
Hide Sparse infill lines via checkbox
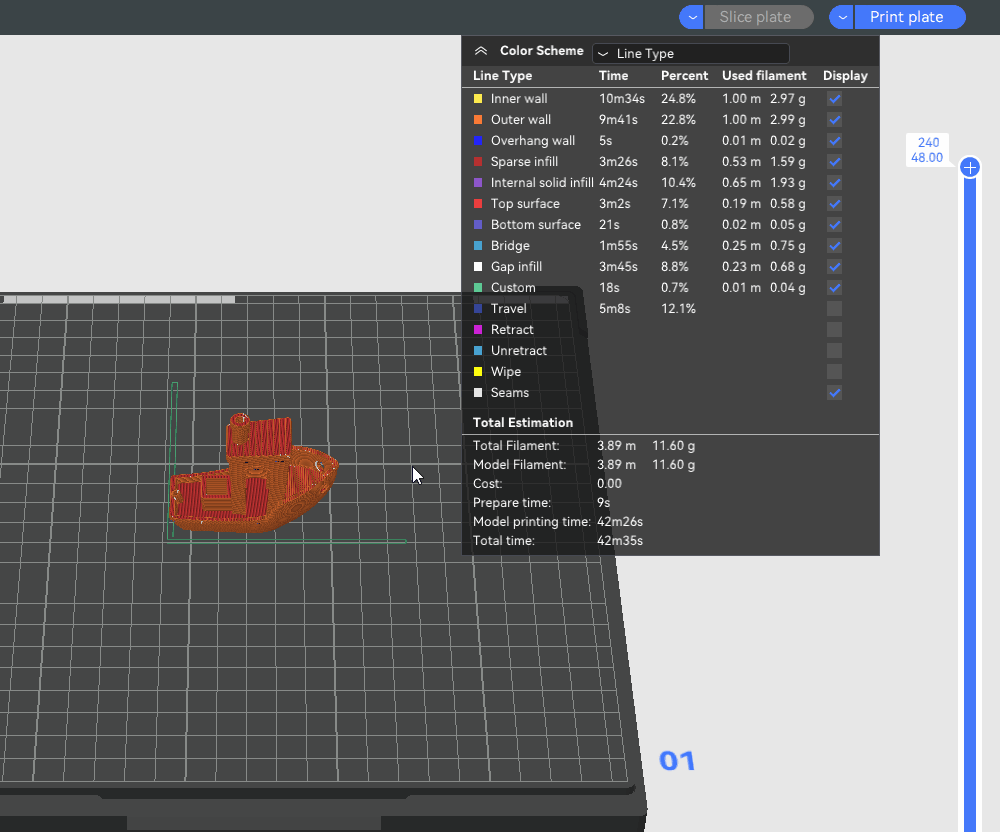(834, 162)
